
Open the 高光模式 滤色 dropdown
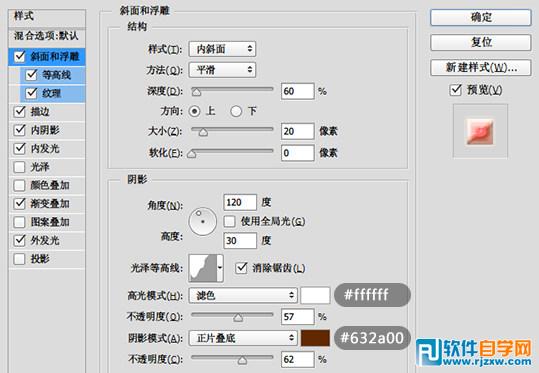(x=243, y=295)
